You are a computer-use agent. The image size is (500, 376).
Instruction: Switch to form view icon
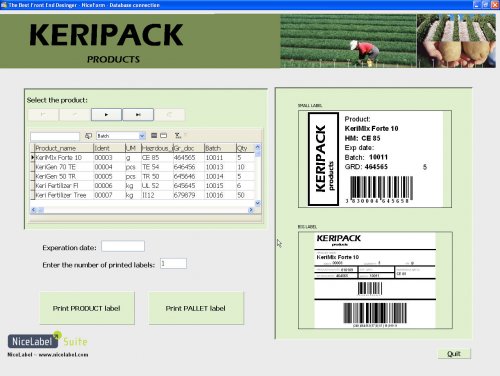(163, 135)
